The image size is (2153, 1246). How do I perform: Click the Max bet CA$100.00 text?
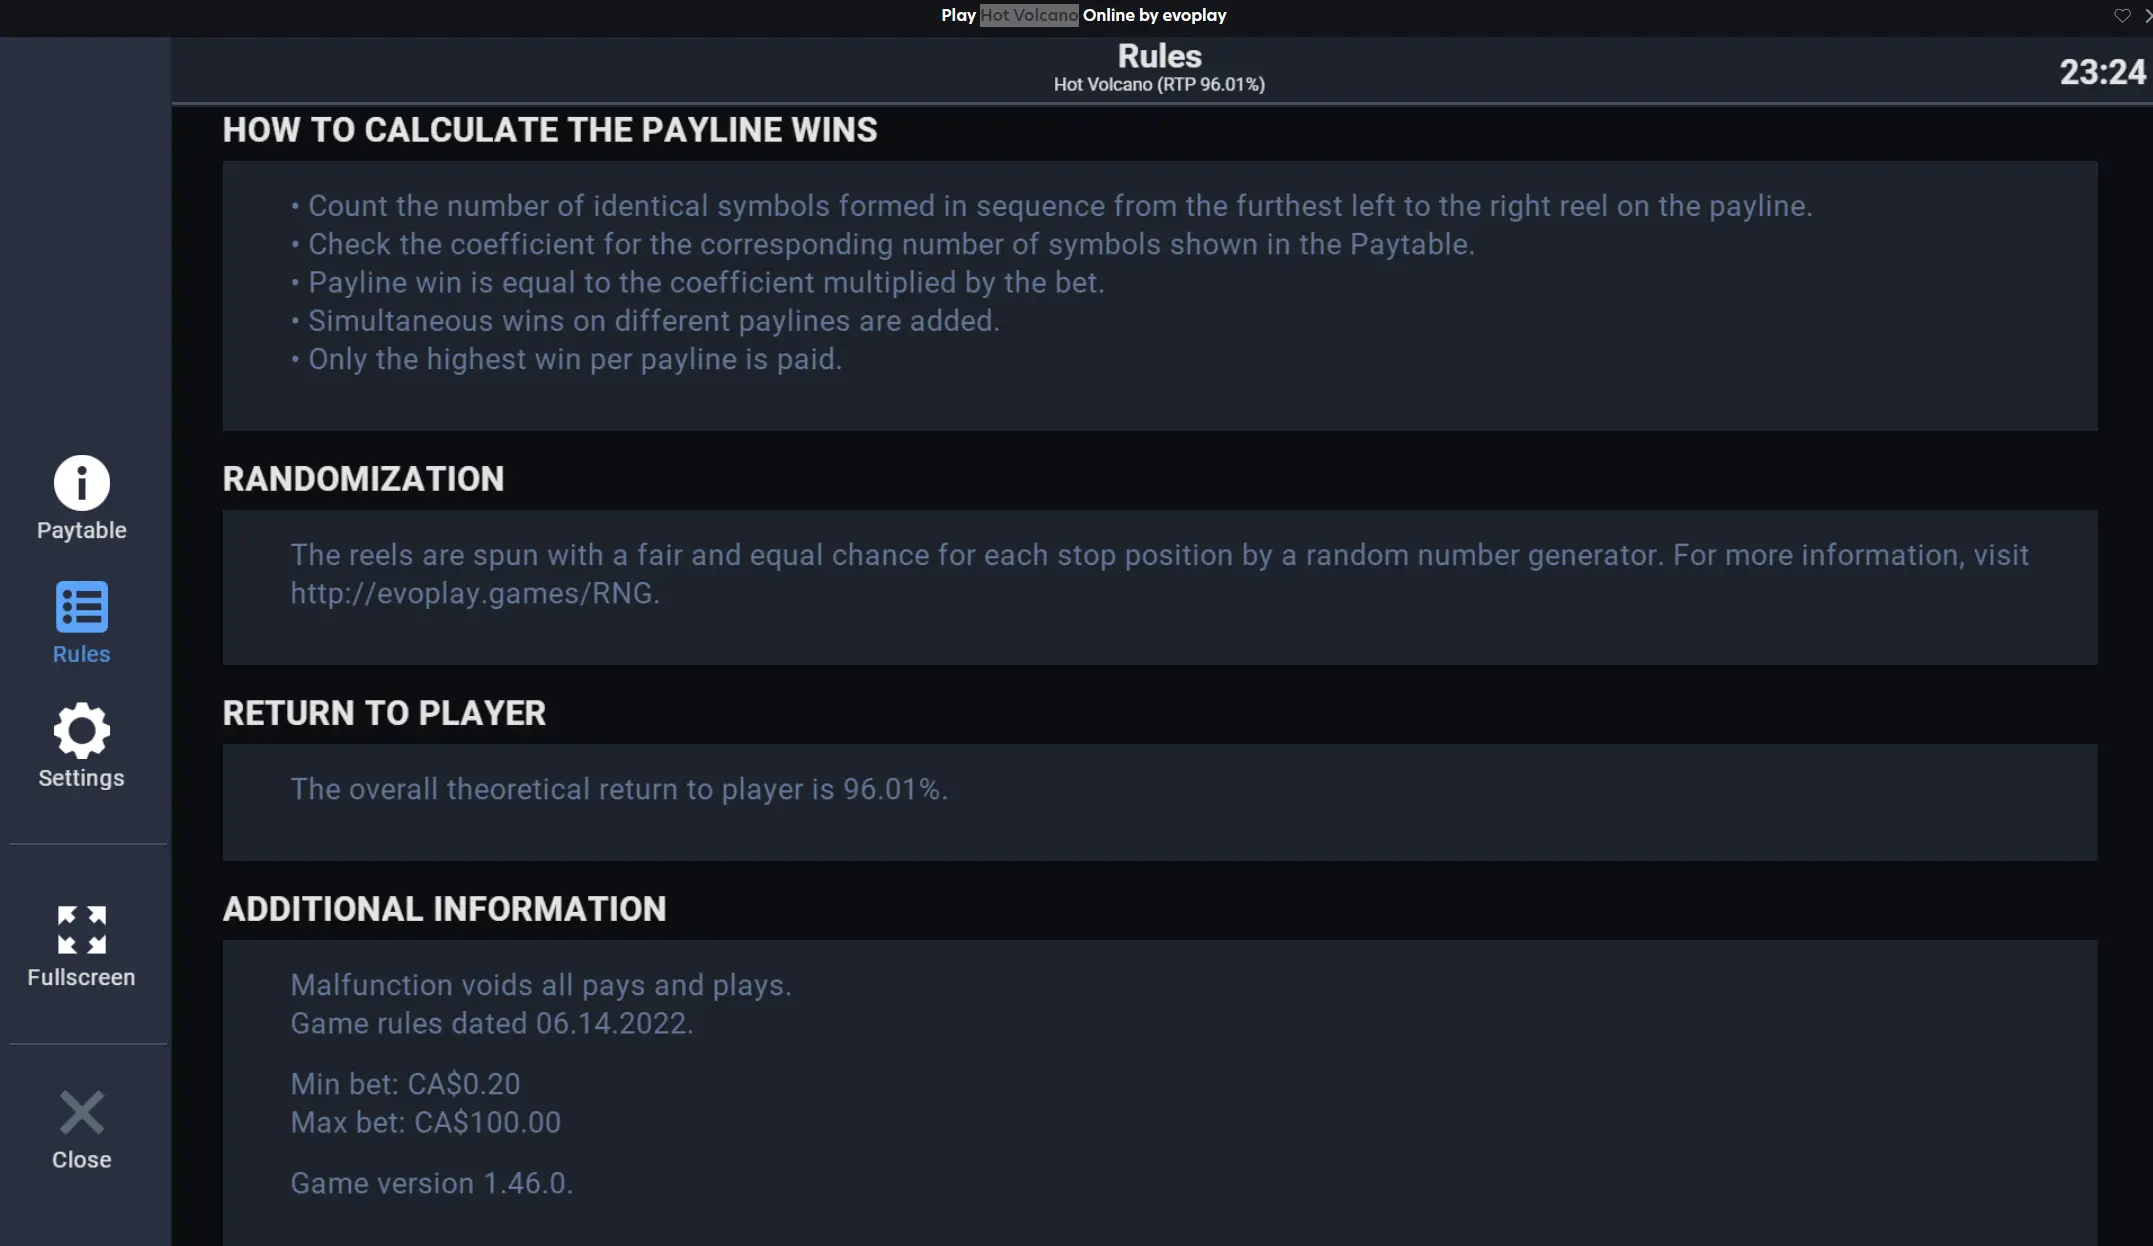(425, 1122)
